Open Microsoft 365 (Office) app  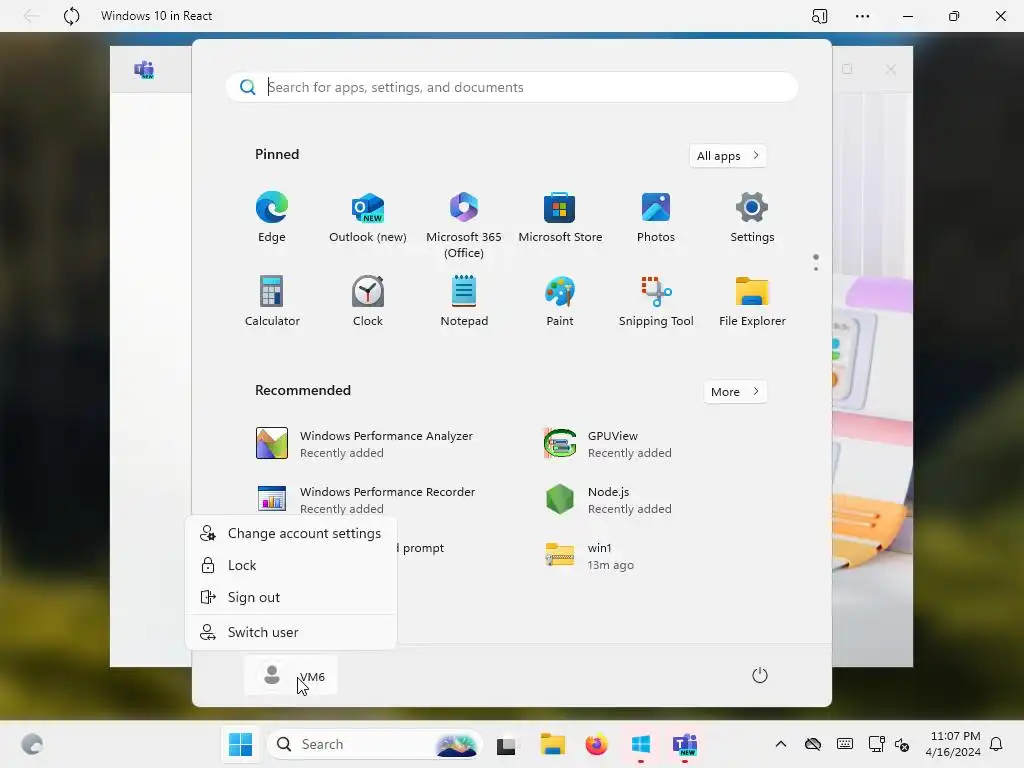[464, 225]
